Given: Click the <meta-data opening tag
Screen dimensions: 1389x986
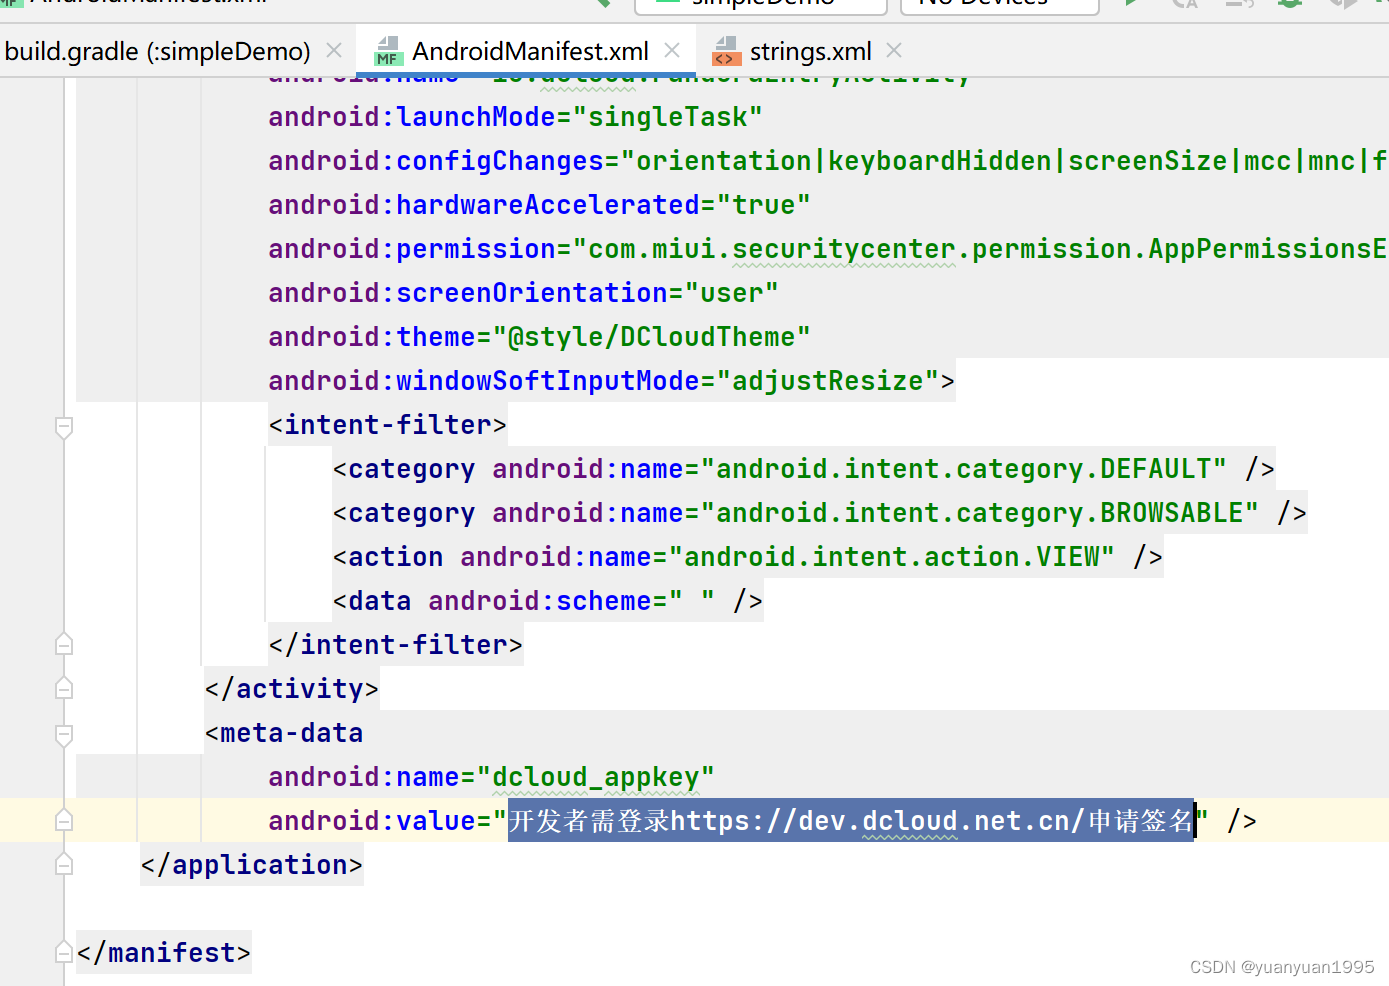Looking at the screenshot, I should point(284,733).
